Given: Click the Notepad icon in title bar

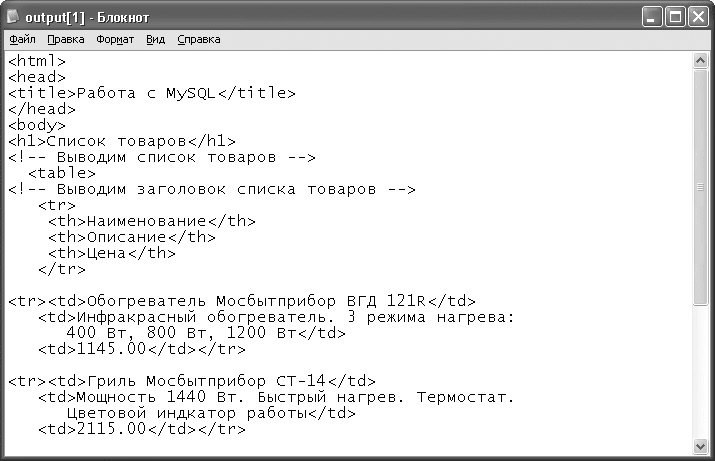Looking at the screenshot, I should pyautogui.click(x=13, y=16).
